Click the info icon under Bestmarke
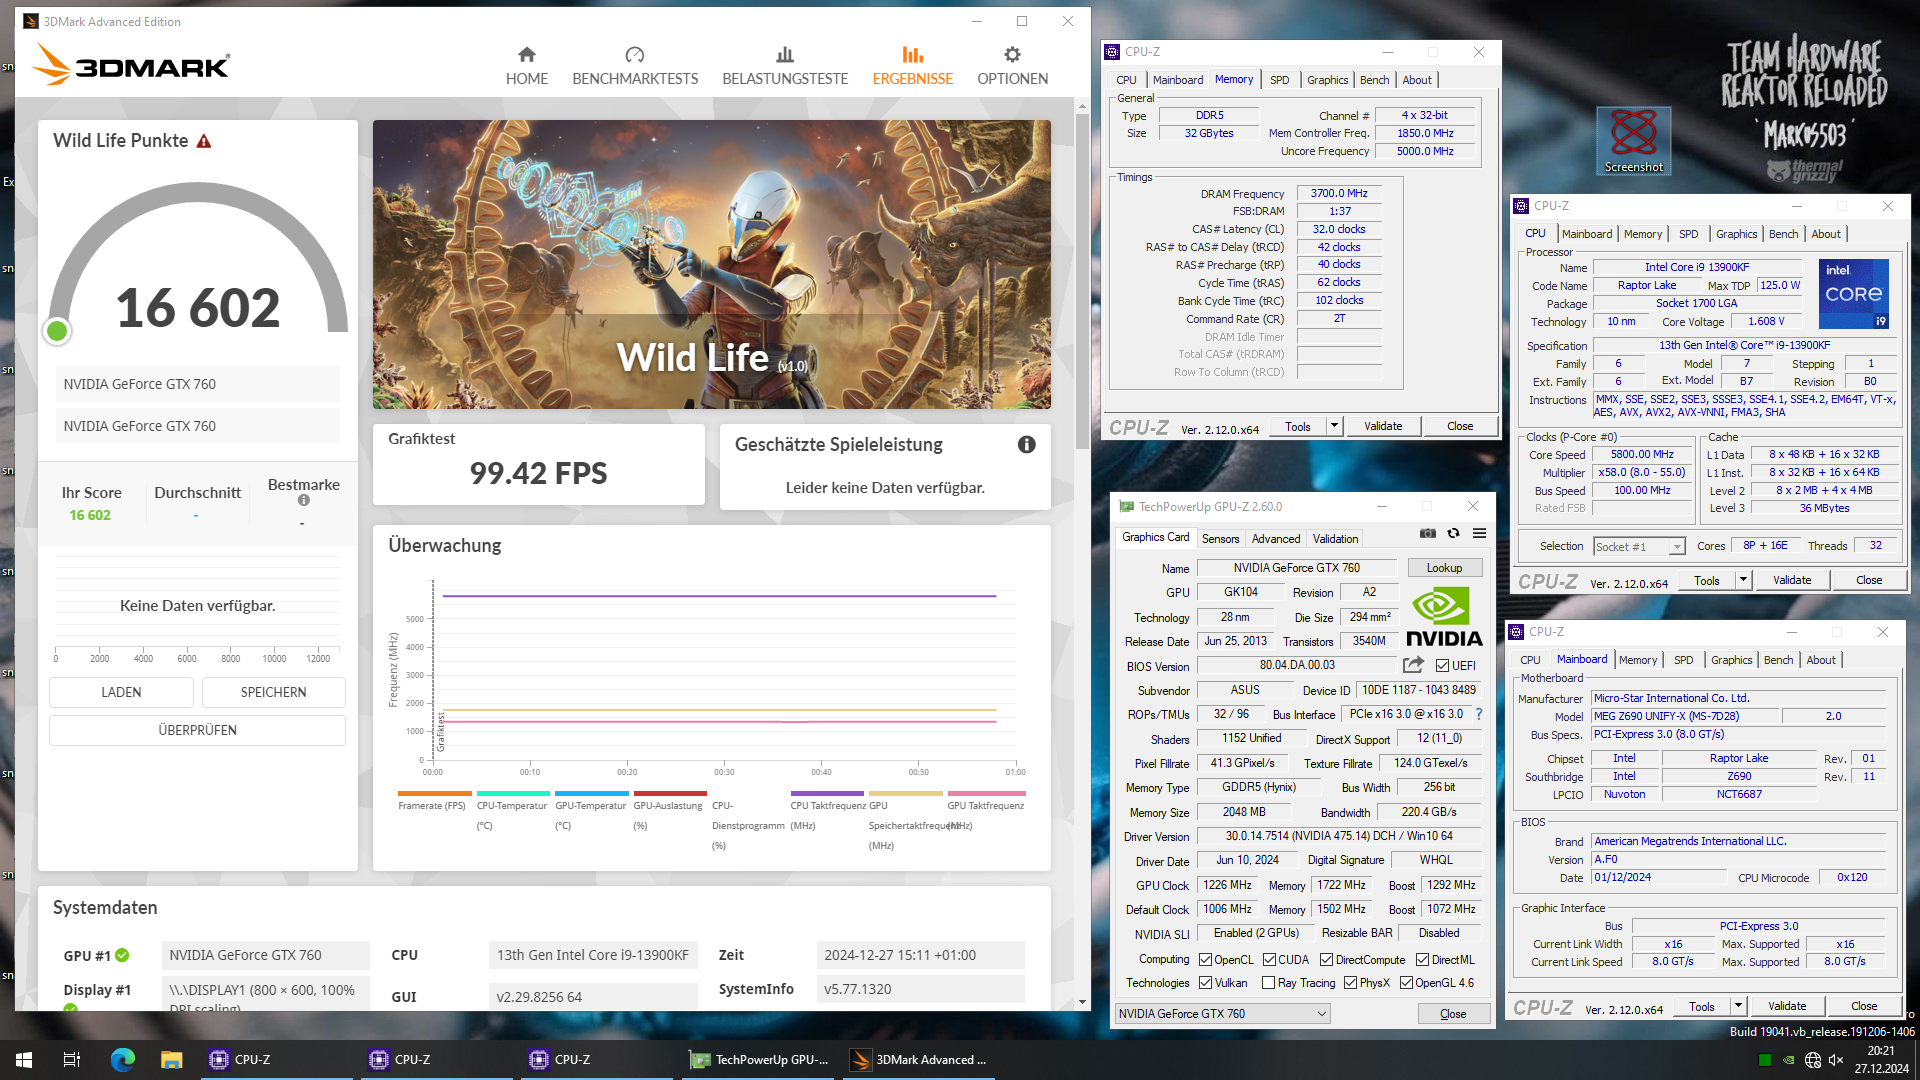This screenshot has height=1080, width=1920. click(304, 500)
